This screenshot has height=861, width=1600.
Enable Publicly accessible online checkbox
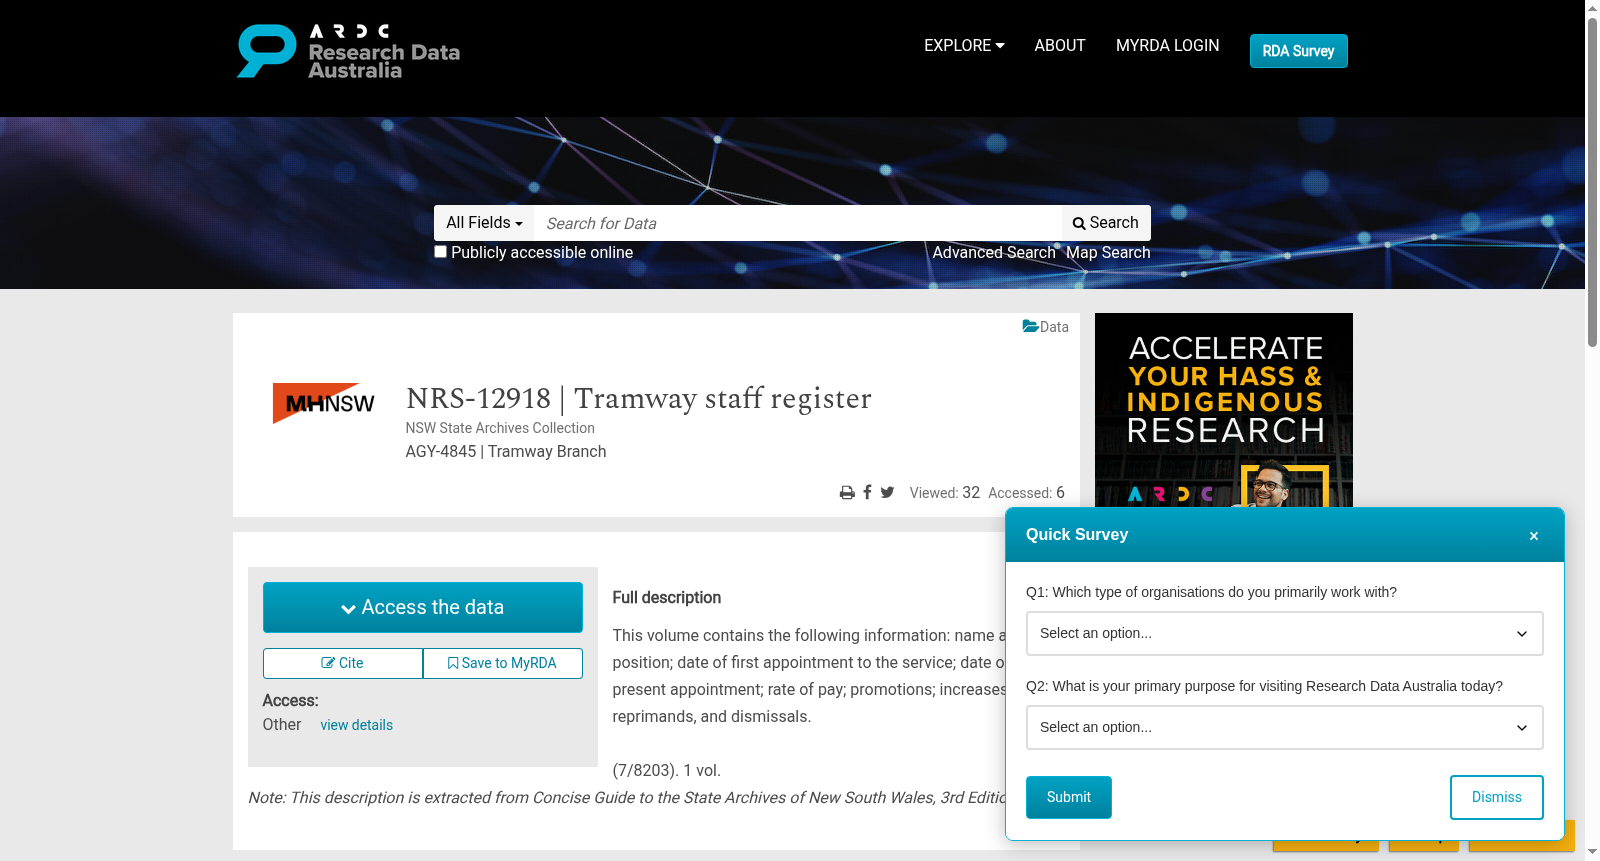coord(440,252)
